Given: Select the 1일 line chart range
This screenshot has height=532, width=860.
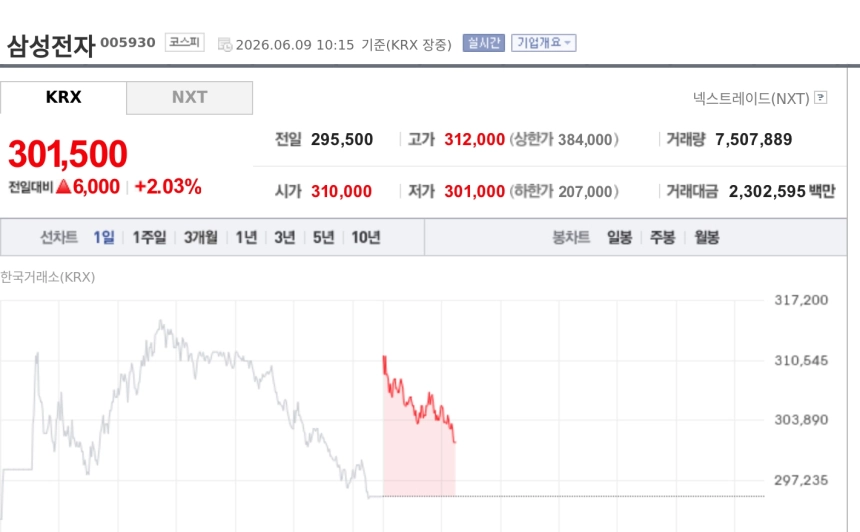Looking at the screenshot, I should click(104, 237).
